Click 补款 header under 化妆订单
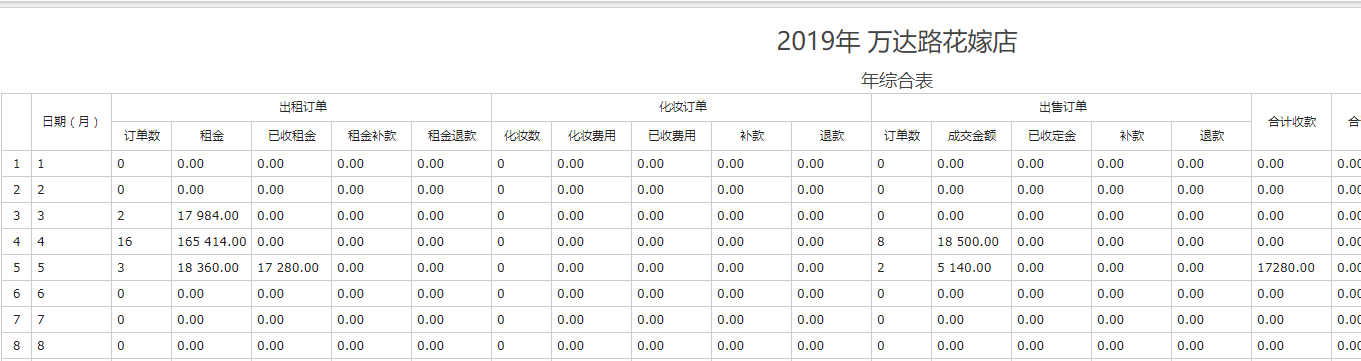 (752, 136)
